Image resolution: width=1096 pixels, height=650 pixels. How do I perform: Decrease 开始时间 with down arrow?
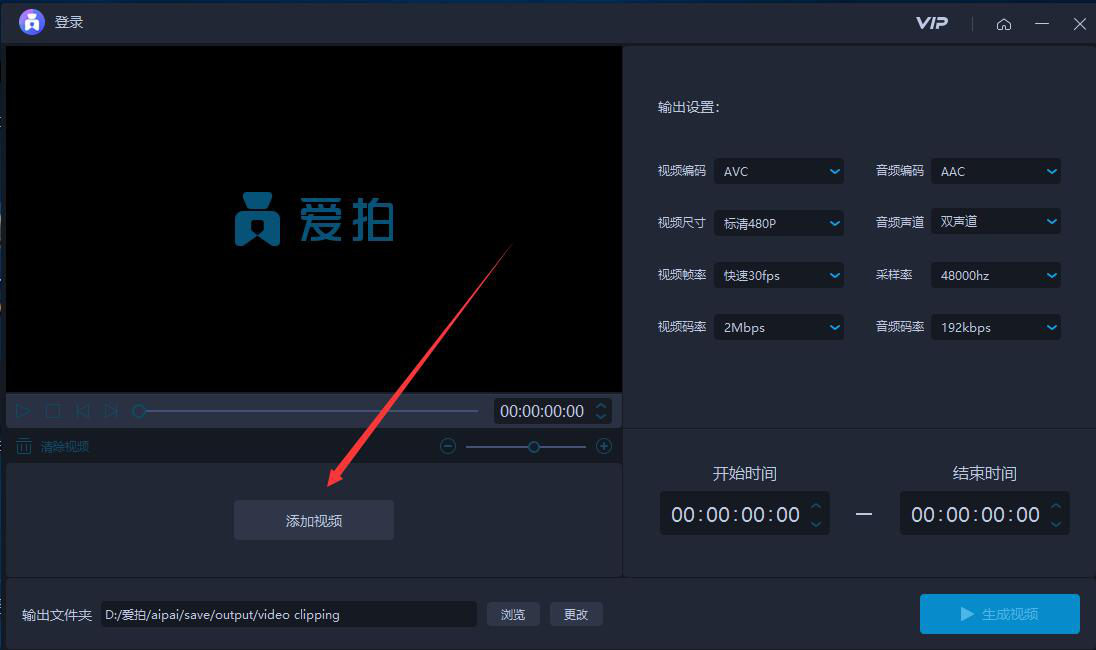(x=816, y=523)
